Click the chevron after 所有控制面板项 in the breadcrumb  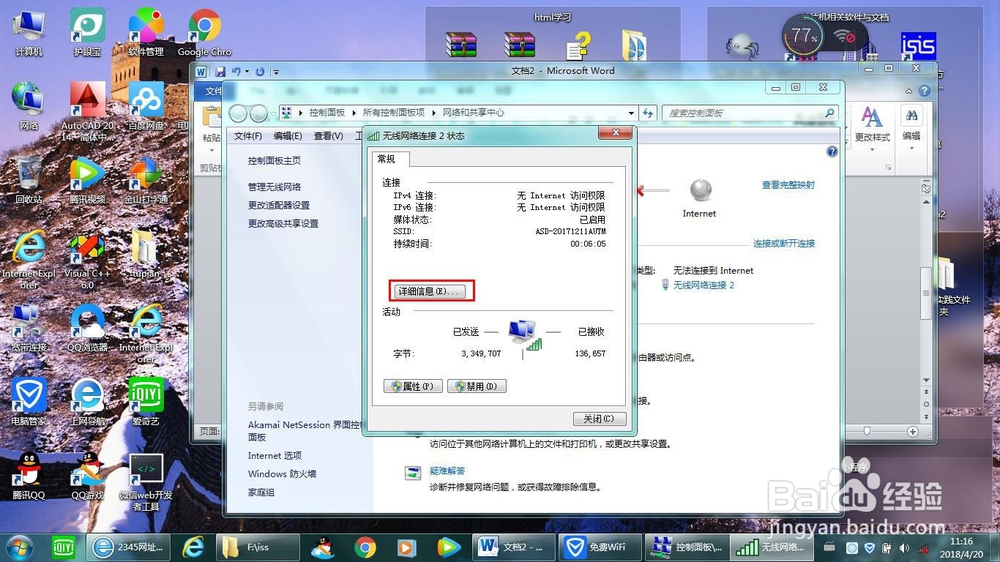click(434, 113)
